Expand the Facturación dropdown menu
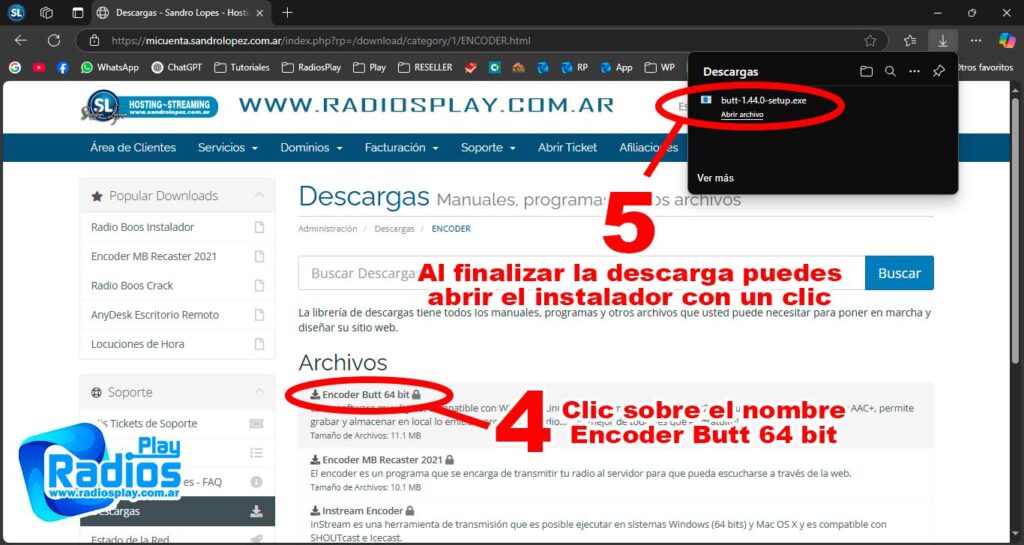This screenshot has width=1024, height=545. 402,148
